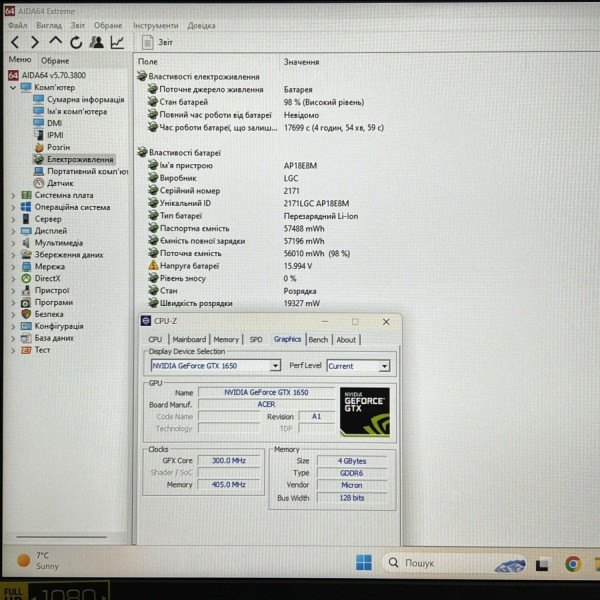Click the Рівень зносу row

(x=222, y=279)
